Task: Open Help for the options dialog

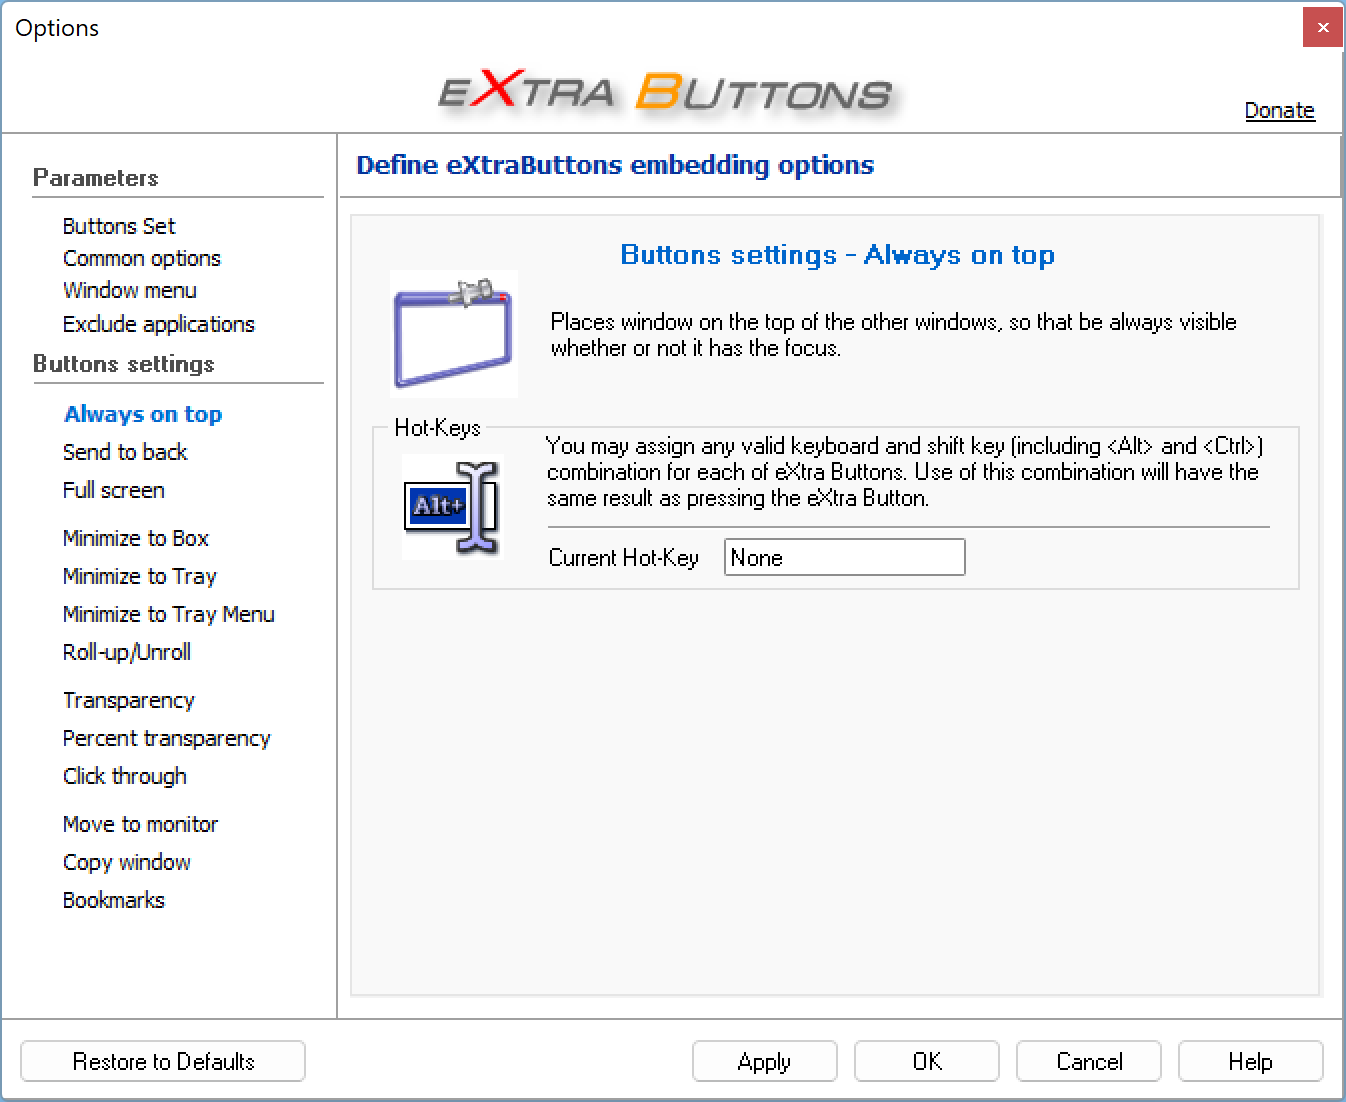Action: click(x=1251, y=1061)
